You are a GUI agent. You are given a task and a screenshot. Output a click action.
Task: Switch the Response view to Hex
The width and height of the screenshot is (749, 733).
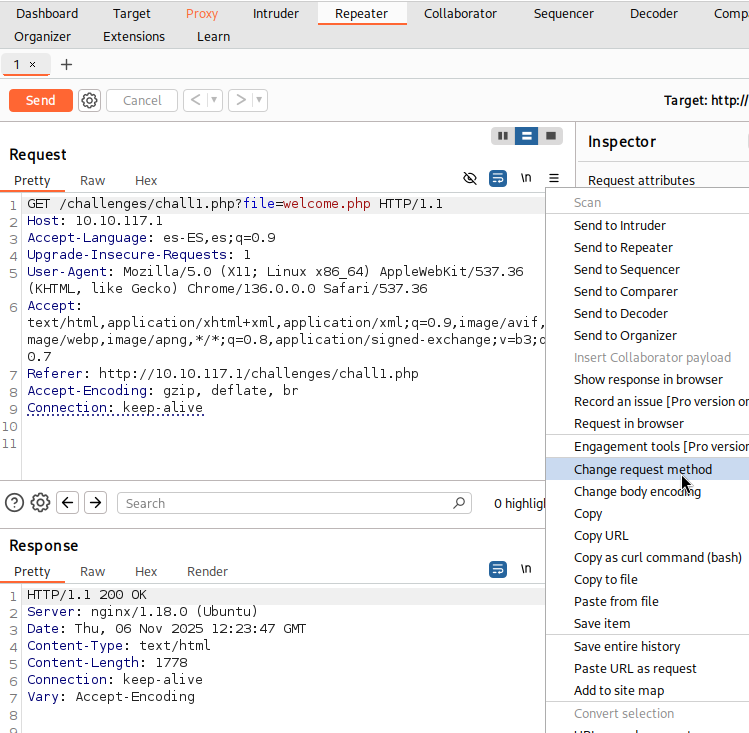click(x=146, y=572)
